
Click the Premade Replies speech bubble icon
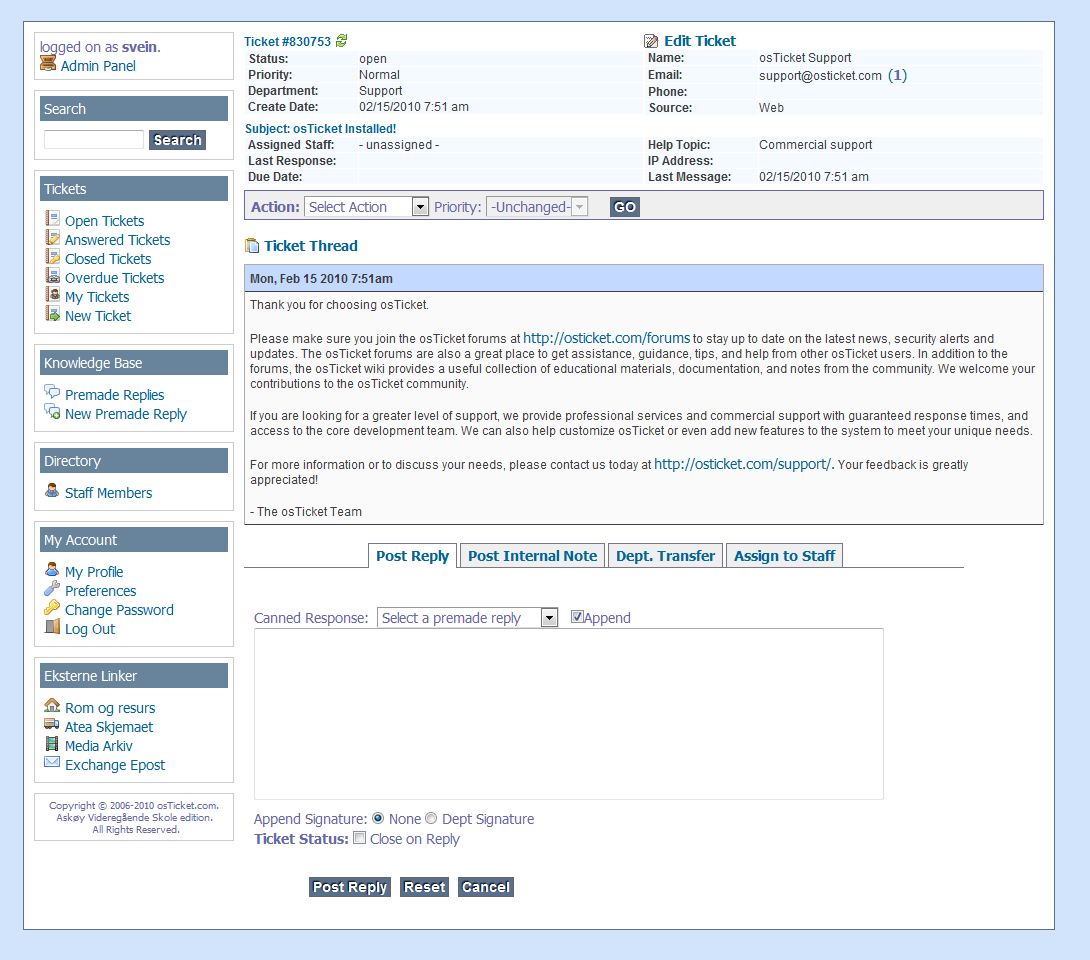click(52, 392)
